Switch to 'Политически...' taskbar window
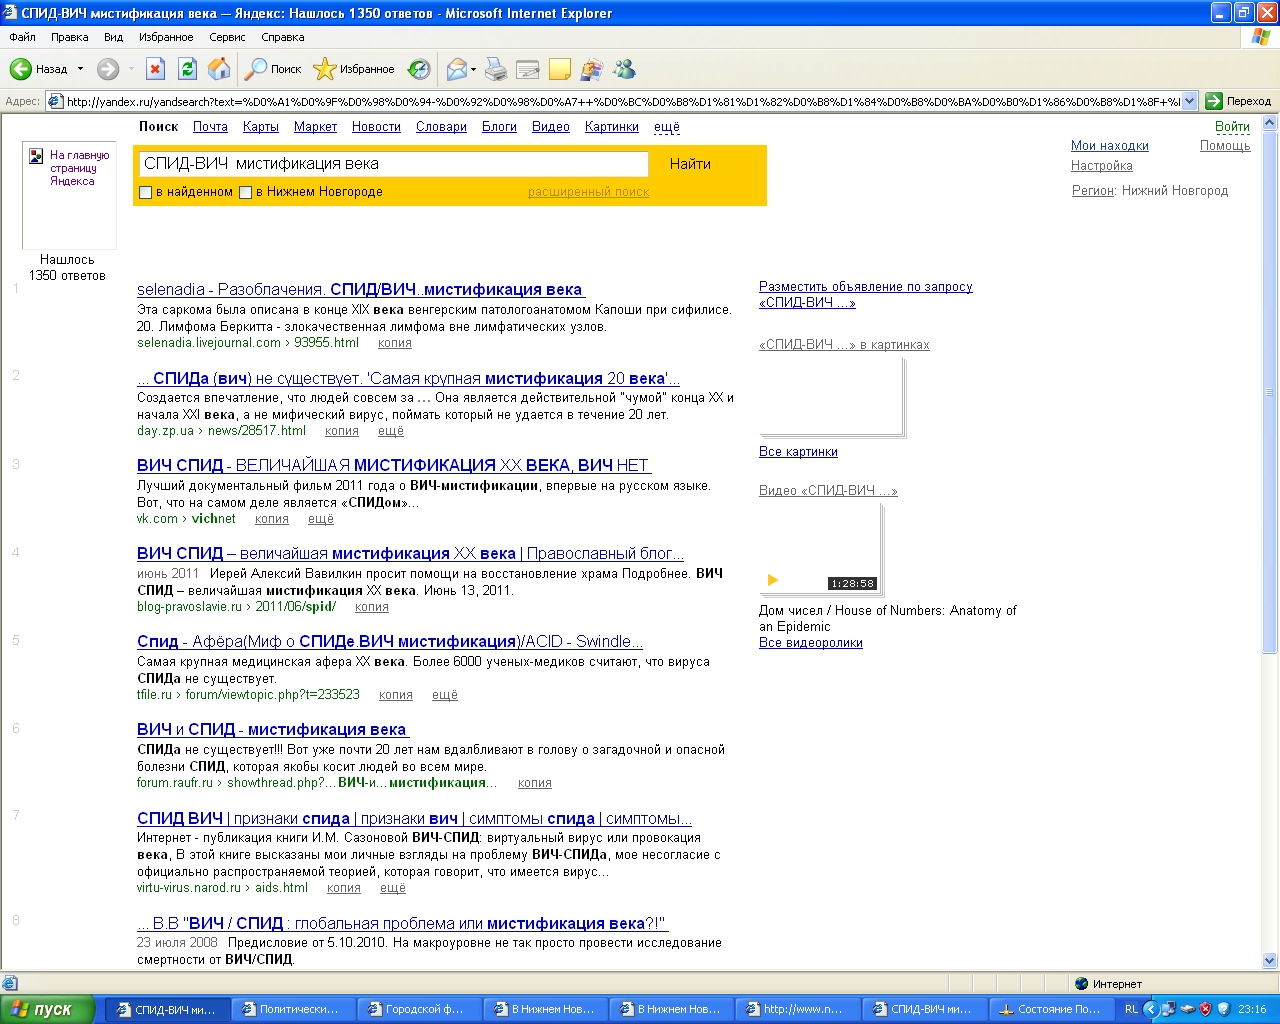The image size is (1280, 1024). pyautogui.click(x=293, y=1010)
